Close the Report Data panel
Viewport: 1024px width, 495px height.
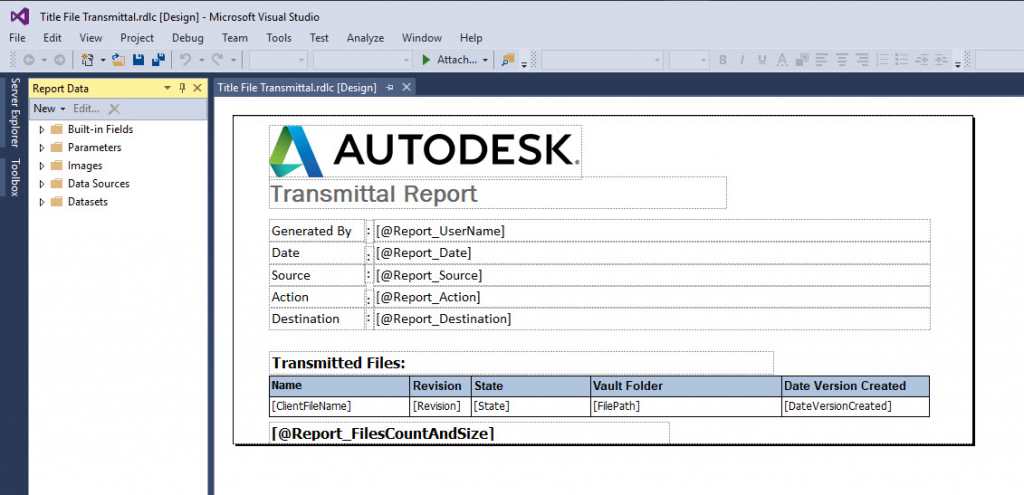point(197,88)
